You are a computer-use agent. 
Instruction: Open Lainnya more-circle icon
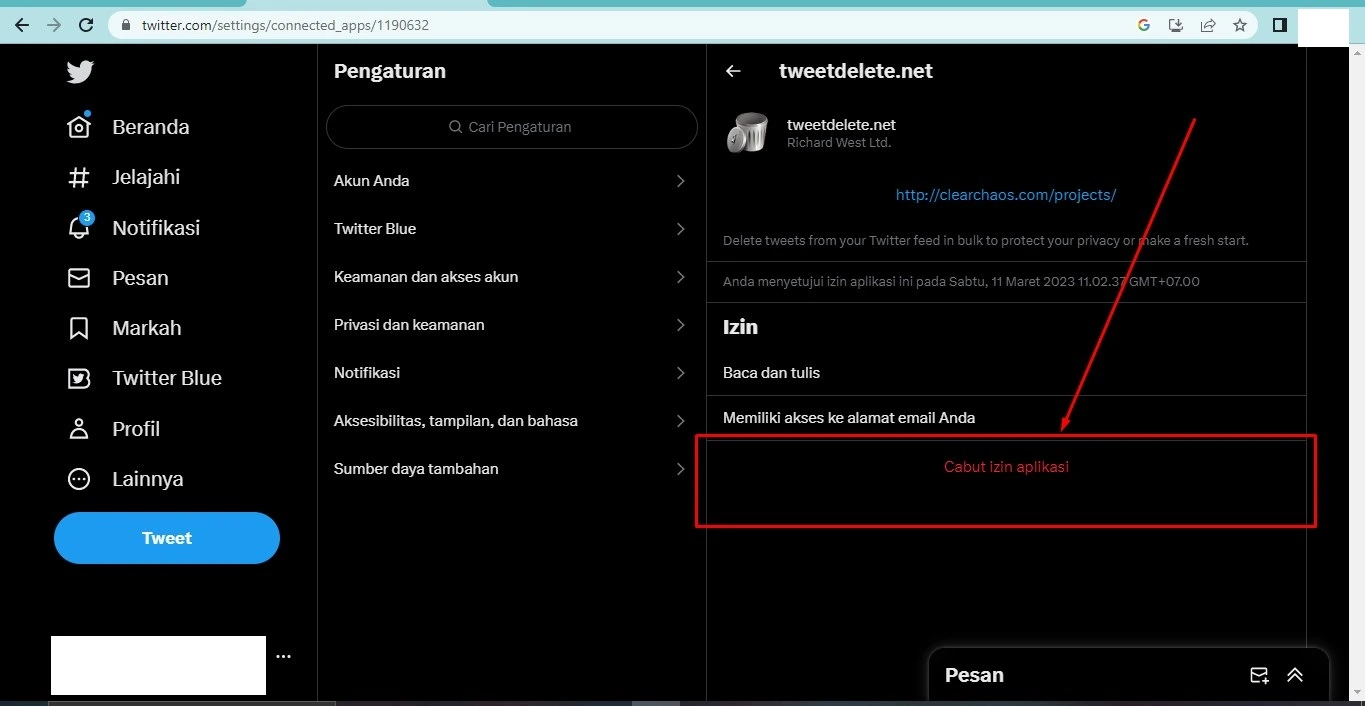click(79, 479)
